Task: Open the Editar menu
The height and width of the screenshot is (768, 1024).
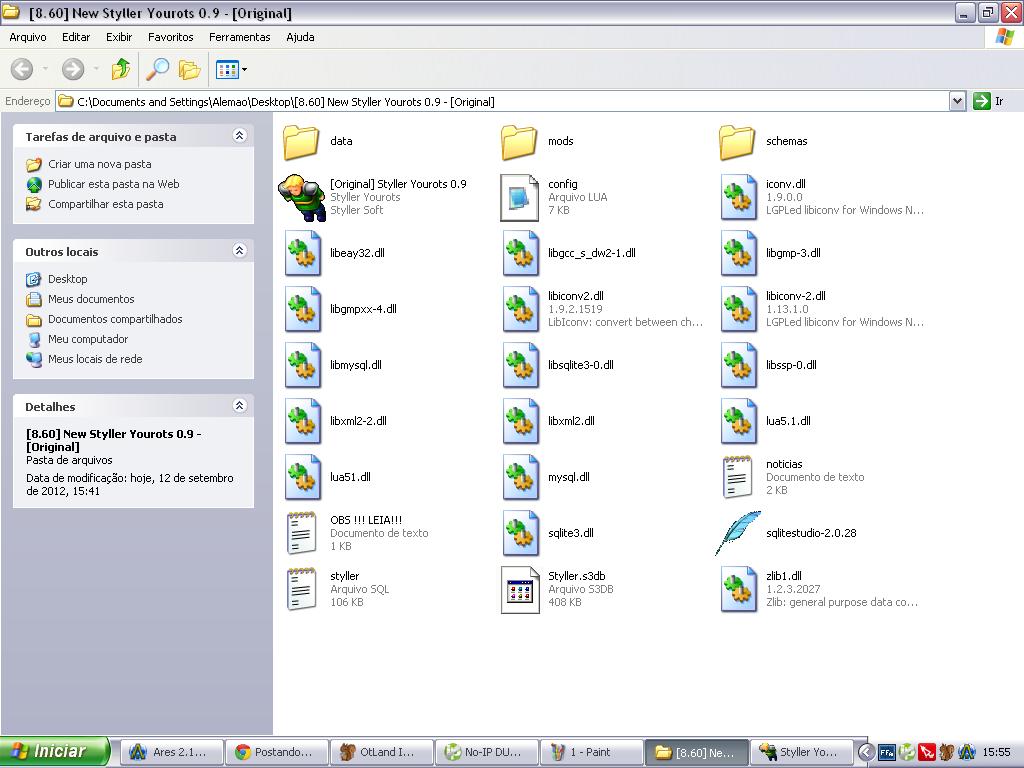Action: click(76, 37)
